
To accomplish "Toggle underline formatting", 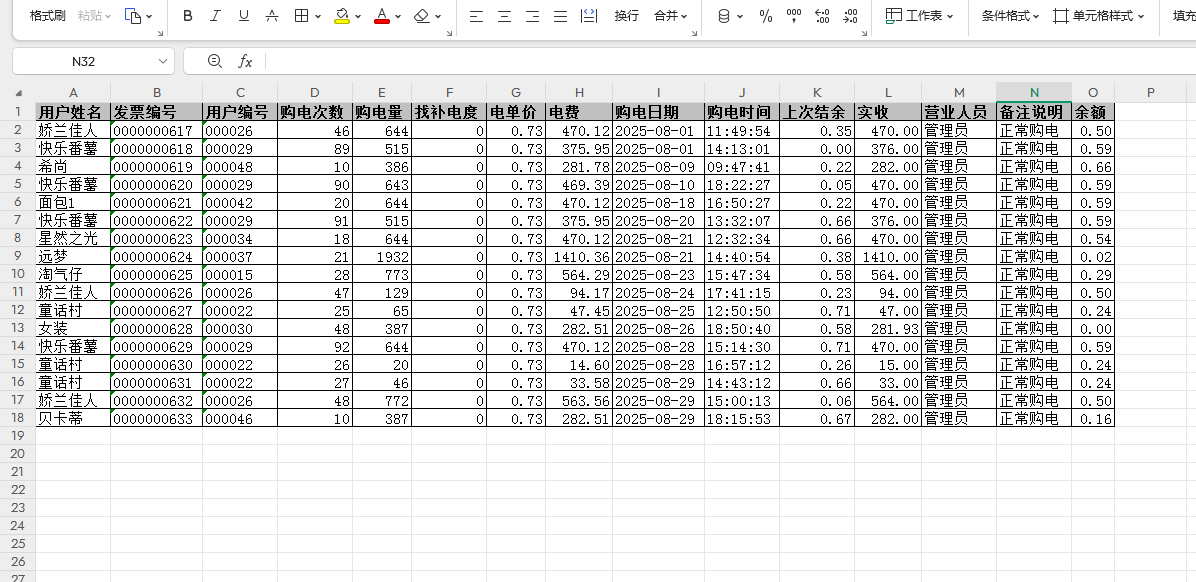I will (x=244, y=16).
